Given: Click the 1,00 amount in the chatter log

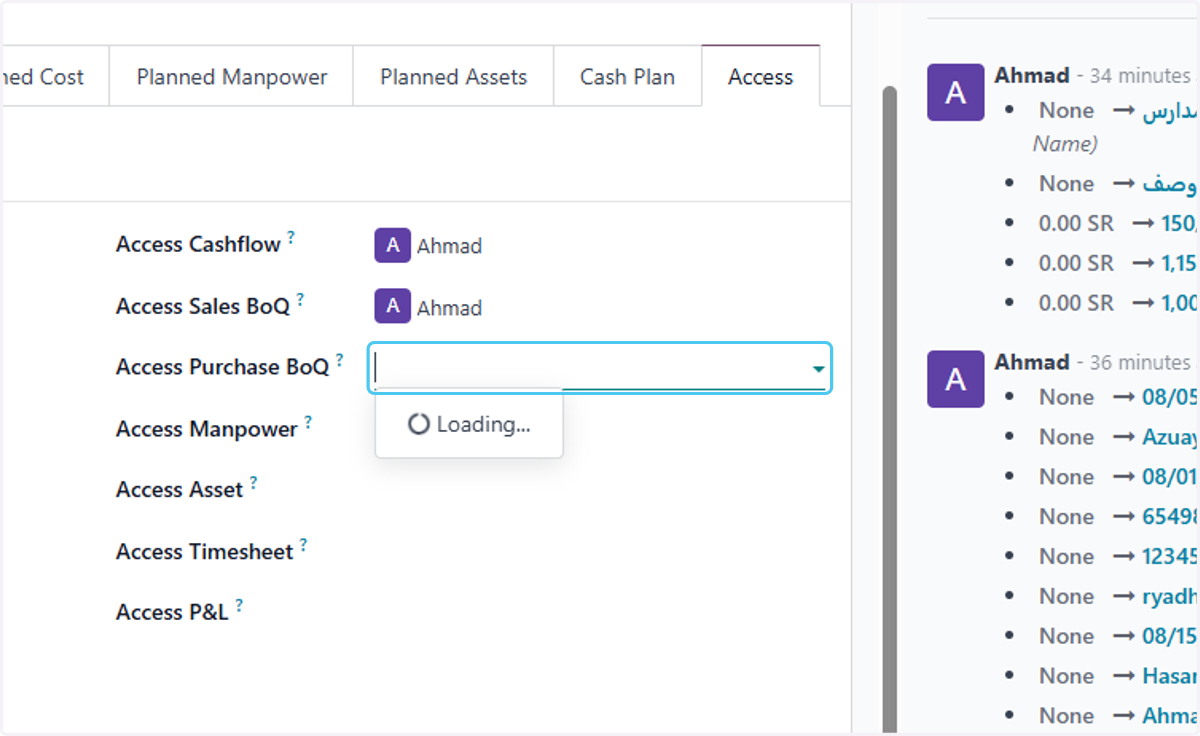Looking at the screenshot, I should tap(1180, 302).
